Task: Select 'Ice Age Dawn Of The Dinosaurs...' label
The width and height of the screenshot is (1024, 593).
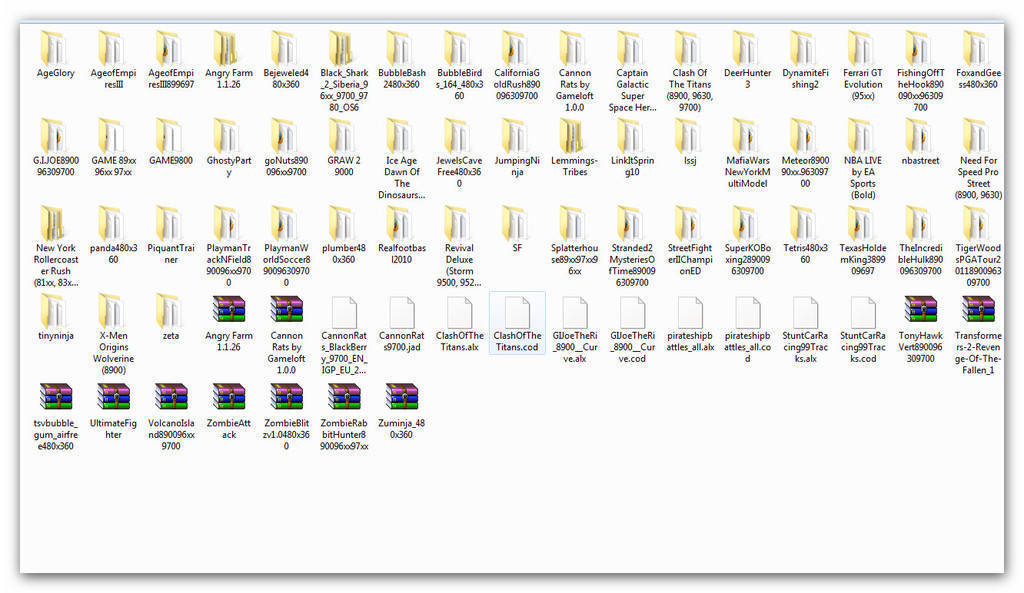Action: (402, 178)
